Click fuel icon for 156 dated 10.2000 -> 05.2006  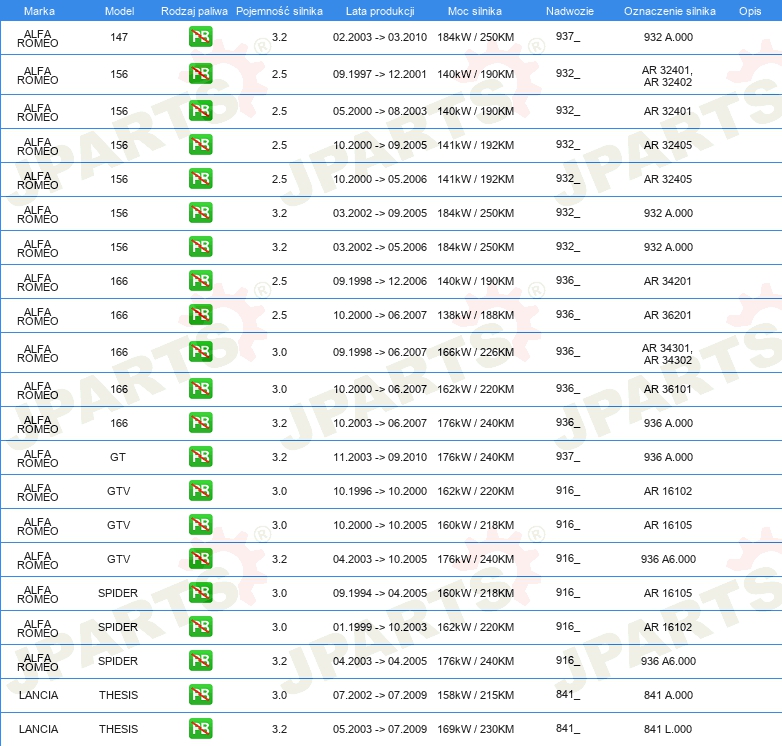click(x=200, y=179)
